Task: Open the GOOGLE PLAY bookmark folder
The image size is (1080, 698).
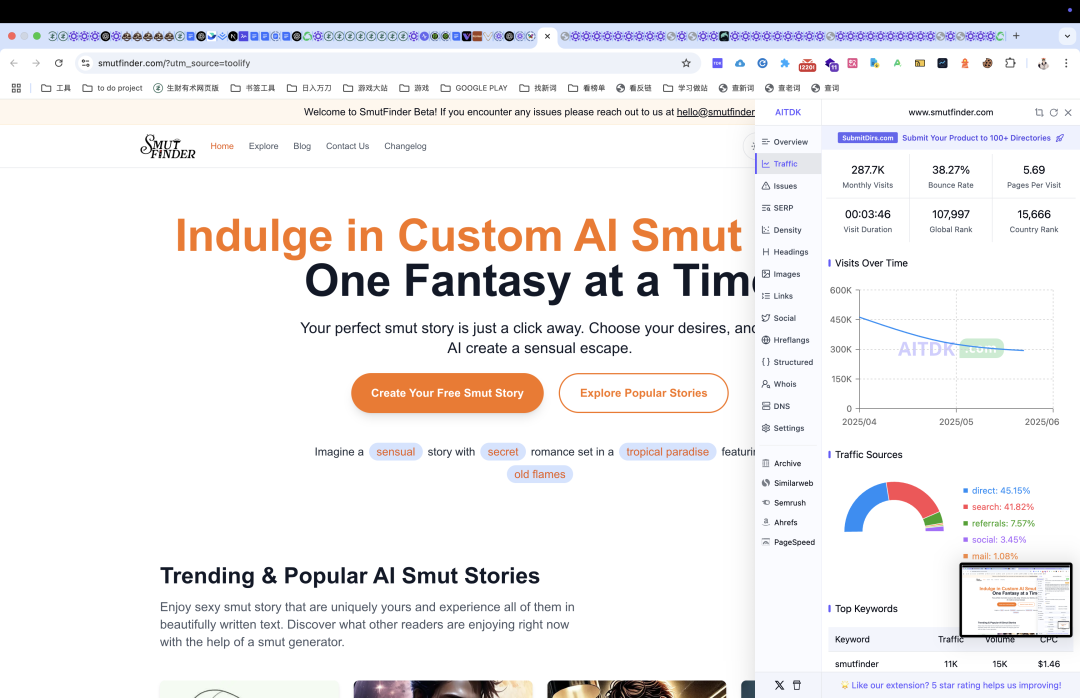Action: (x=474, y=88)
